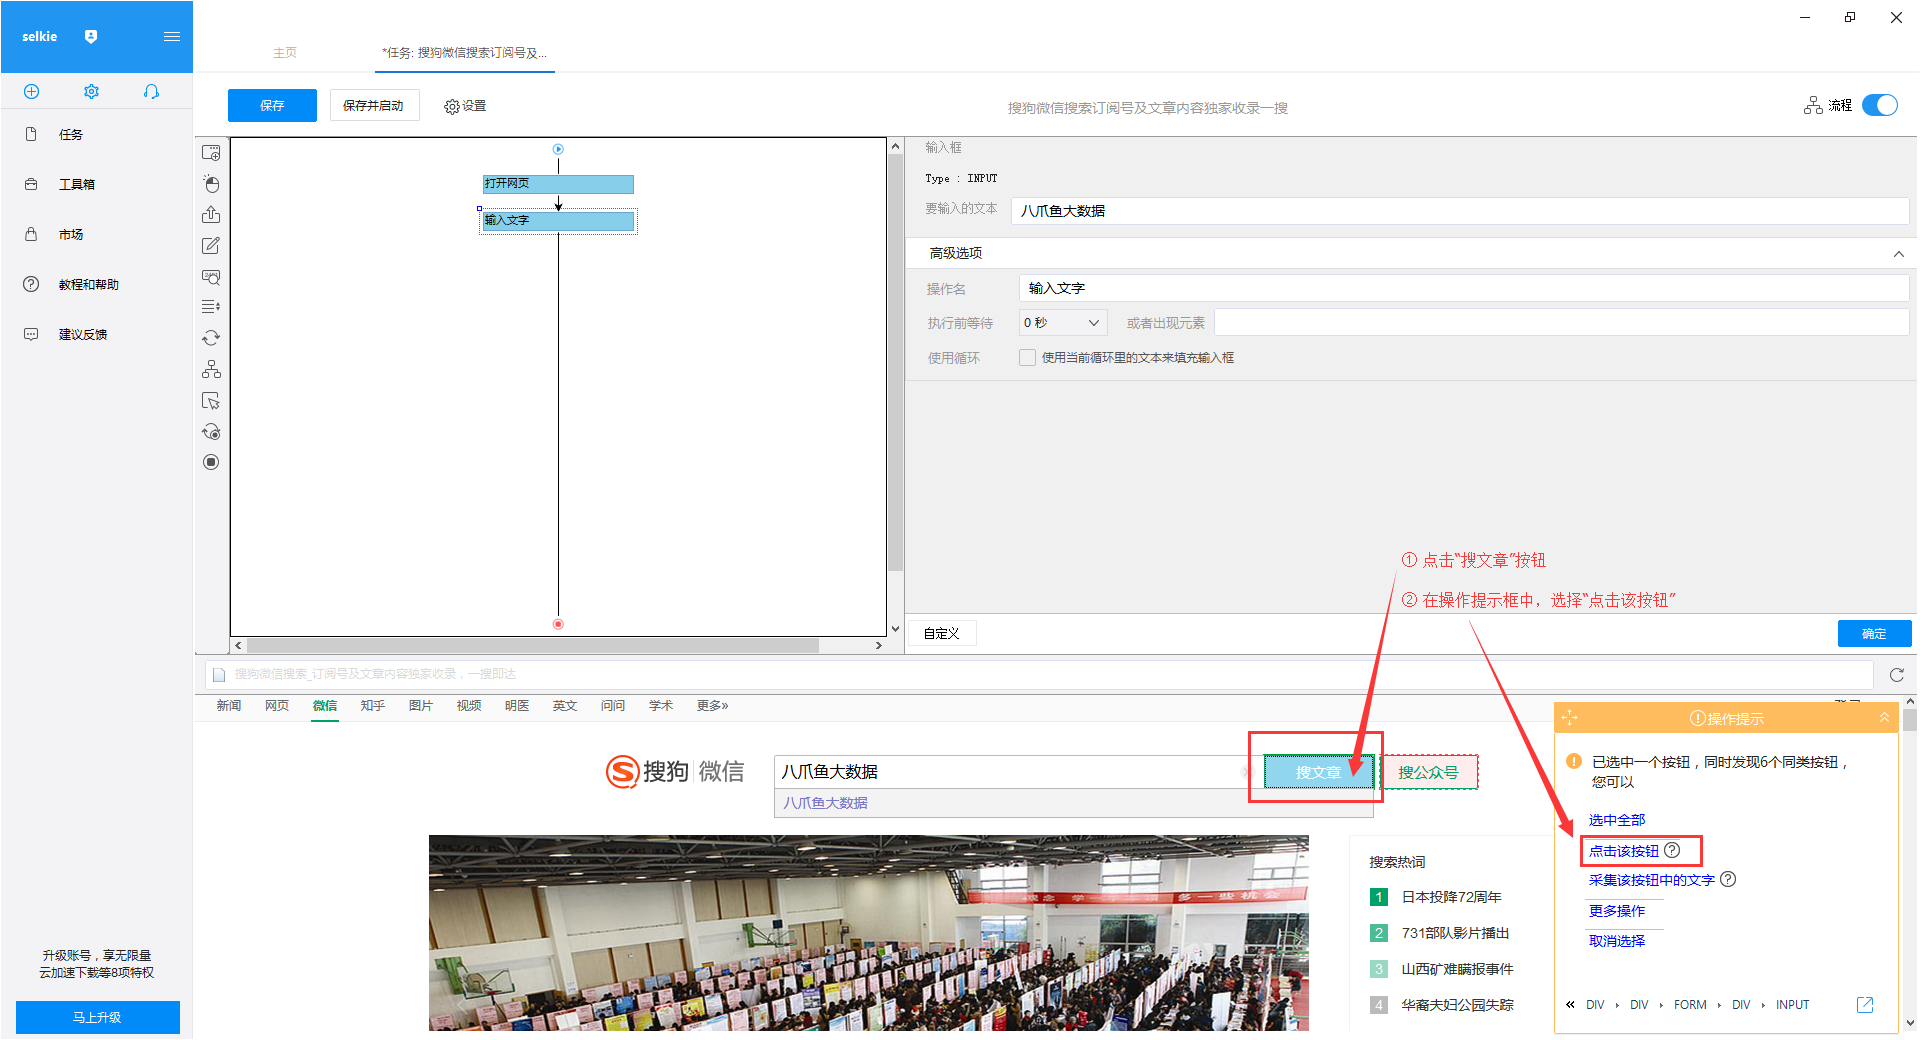Image resolution: width=1920 pixels, height=1040 pixels.
Task: Collapse the 高级选项 section
Action: [1898, 254]
